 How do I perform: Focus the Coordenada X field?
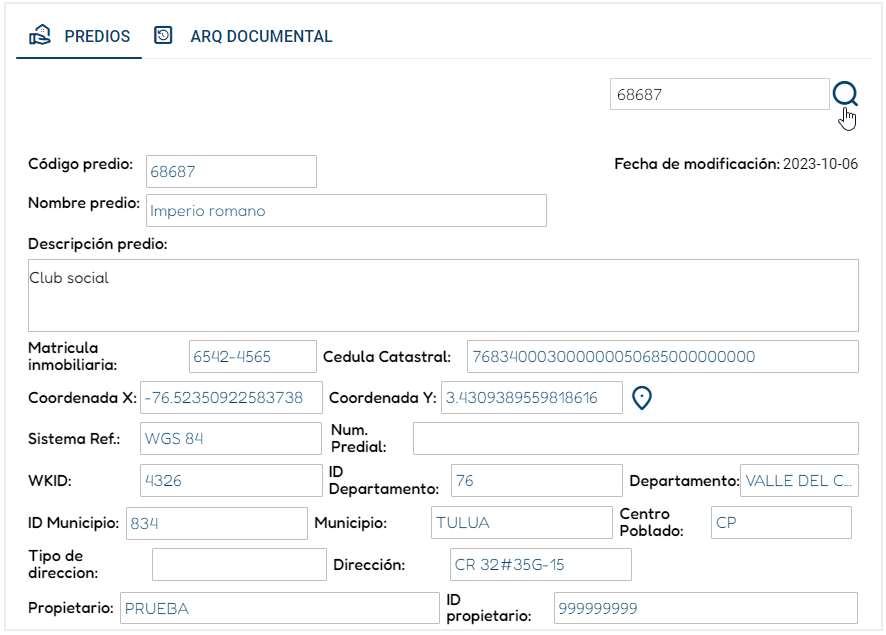coord(231,398)
